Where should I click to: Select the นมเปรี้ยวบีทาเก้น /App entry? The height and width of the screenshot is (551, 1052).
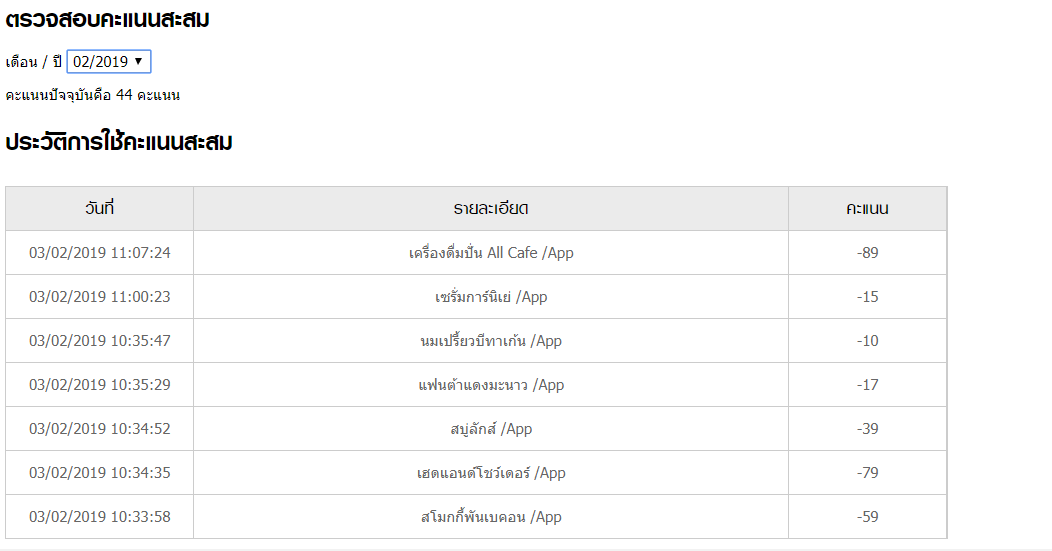[491, 341]
